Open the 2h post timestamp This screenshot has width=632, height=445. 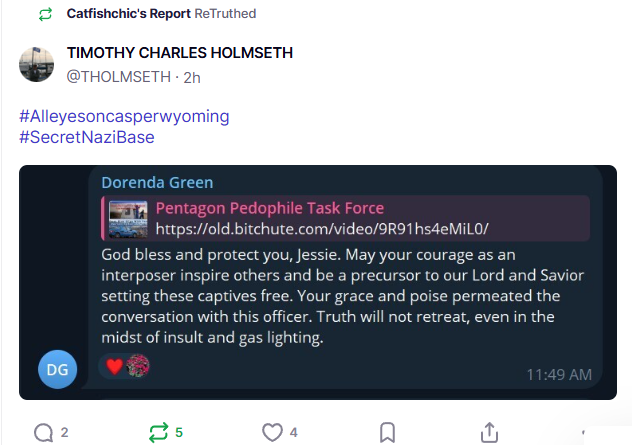192,76
